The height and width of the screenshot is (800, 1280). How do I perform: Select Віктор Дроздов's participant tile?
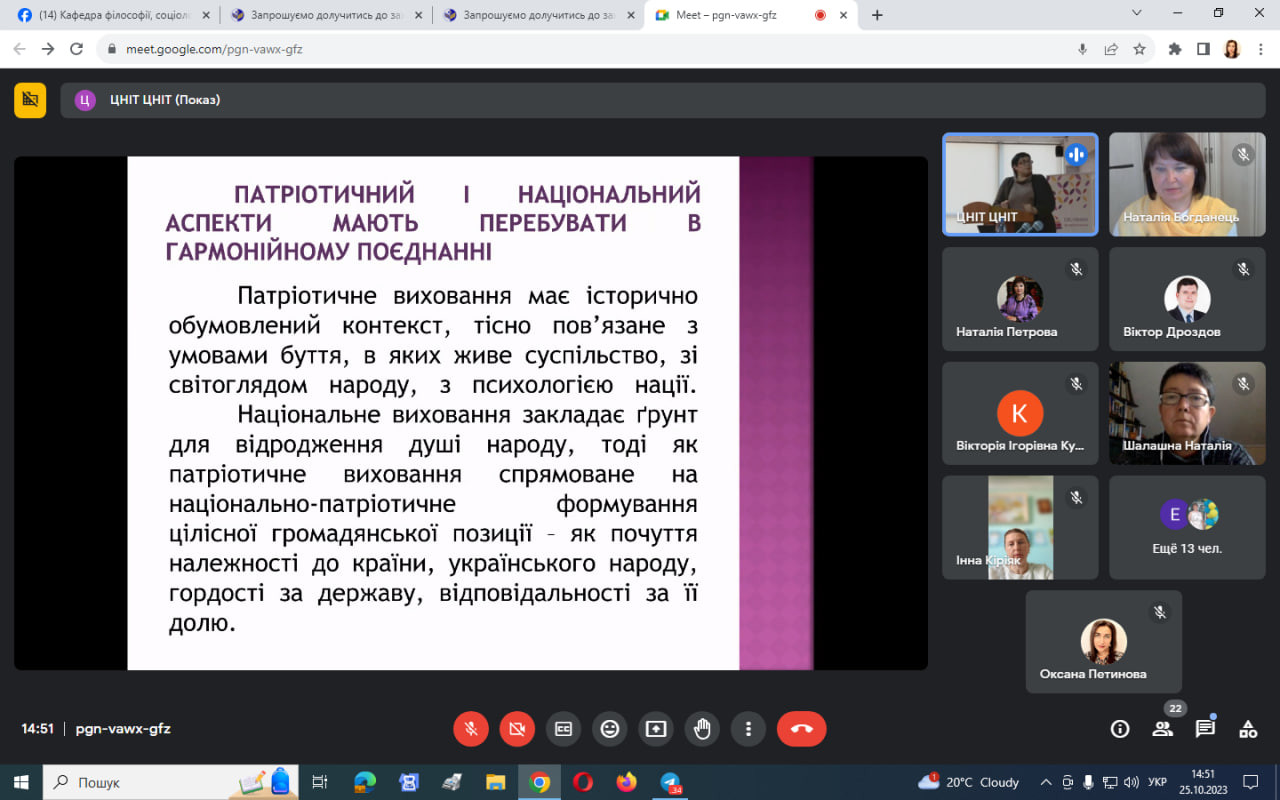(x=1187, y=299)
